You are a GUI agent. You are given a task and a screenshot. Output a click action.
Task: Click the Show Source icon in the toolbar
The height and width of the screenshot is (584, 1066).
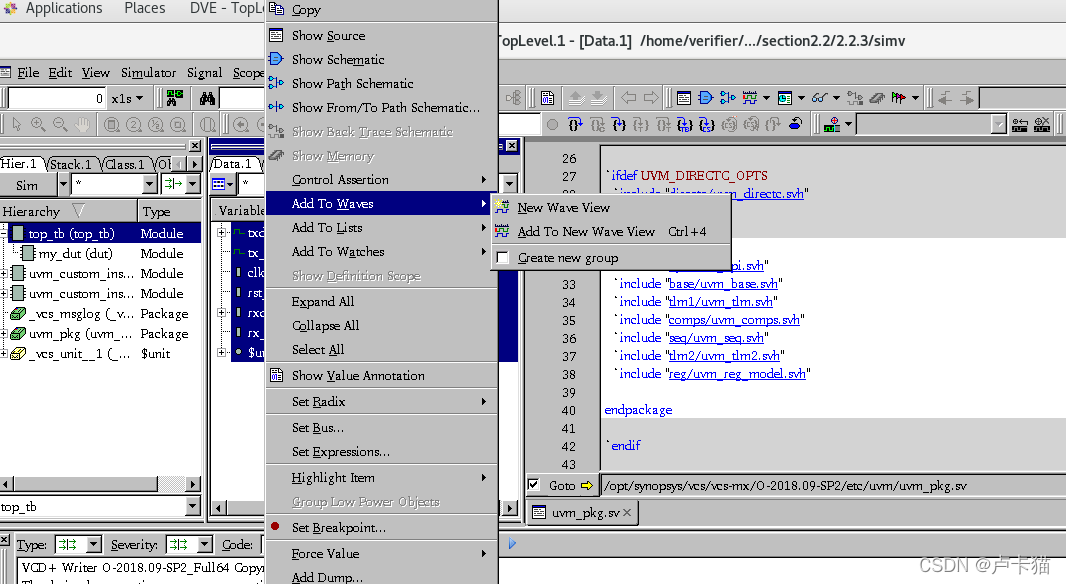pyautogui.click(x=684, y=98)
